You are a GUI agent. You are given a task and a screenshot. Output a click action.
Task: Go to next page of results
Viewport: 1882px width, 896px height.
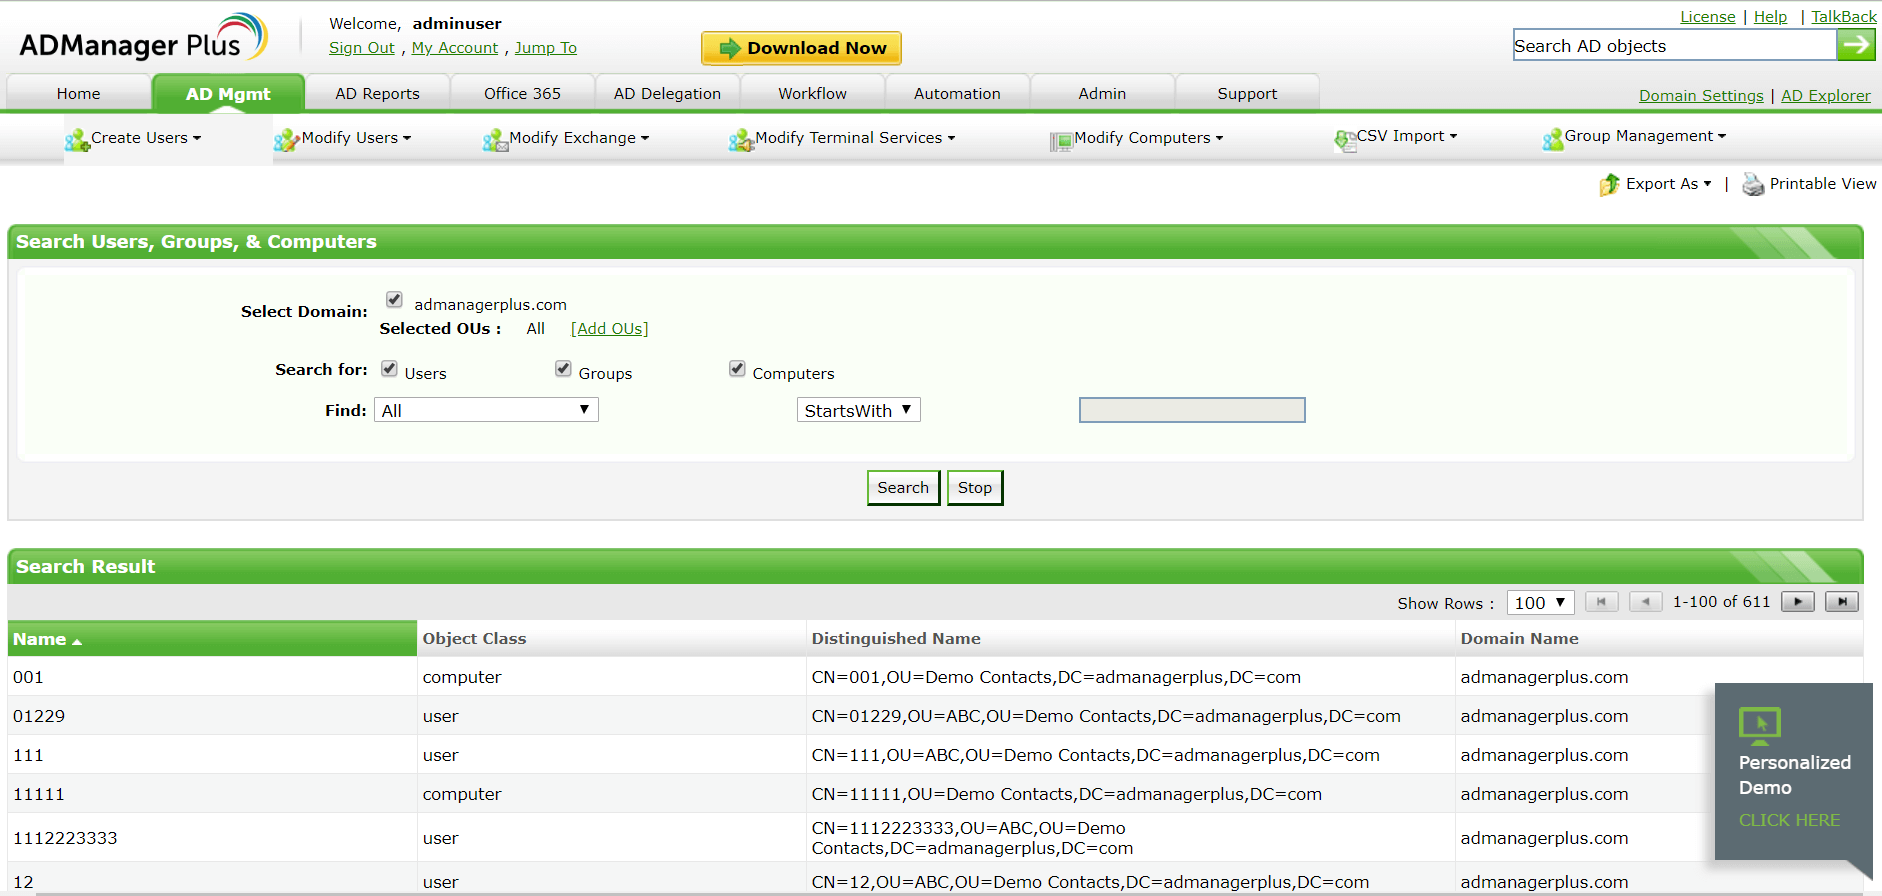click(x=1798, y=602)
